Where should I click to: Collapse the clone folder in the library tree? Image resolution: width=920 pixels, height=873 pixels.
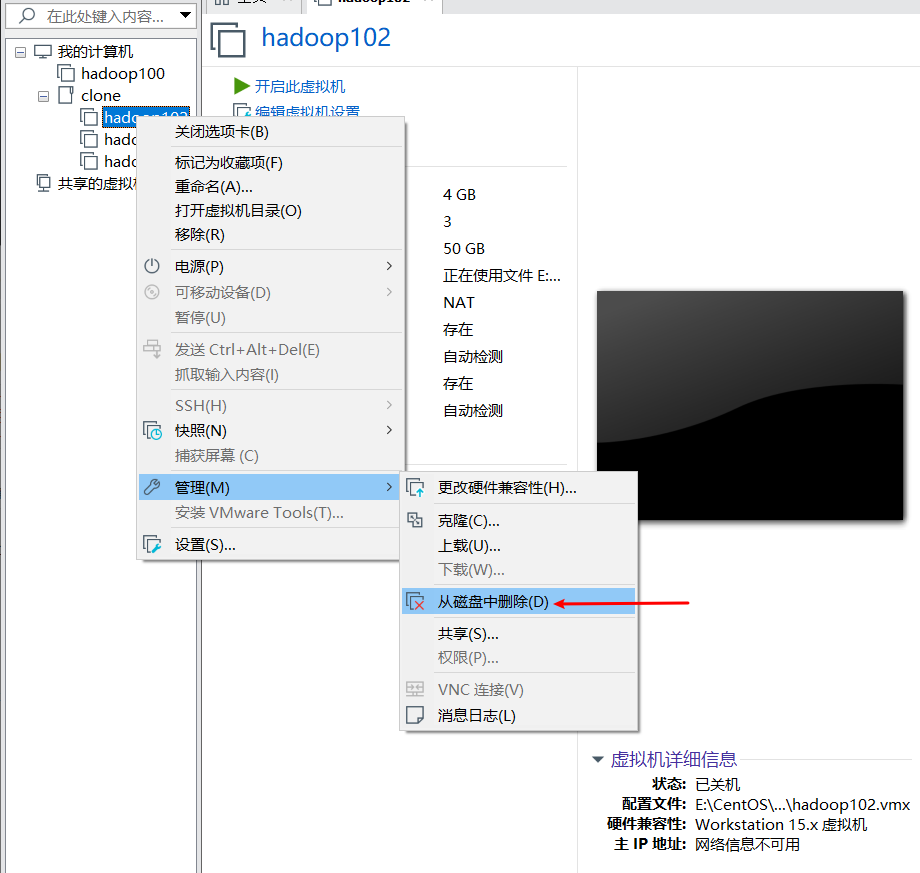[41, 95]
